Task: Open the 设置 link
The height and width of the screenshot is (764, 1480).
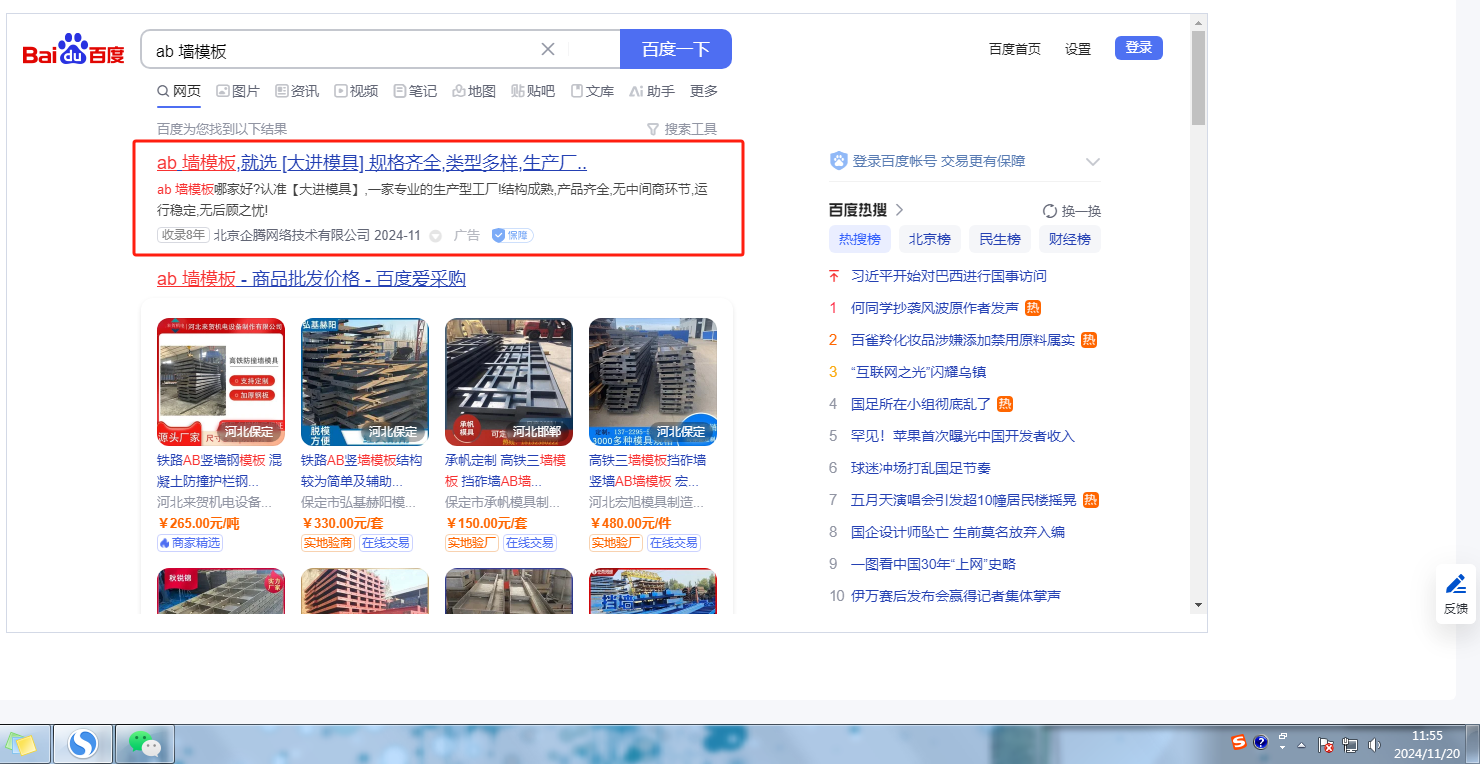Action: (x=1078, y=49)
